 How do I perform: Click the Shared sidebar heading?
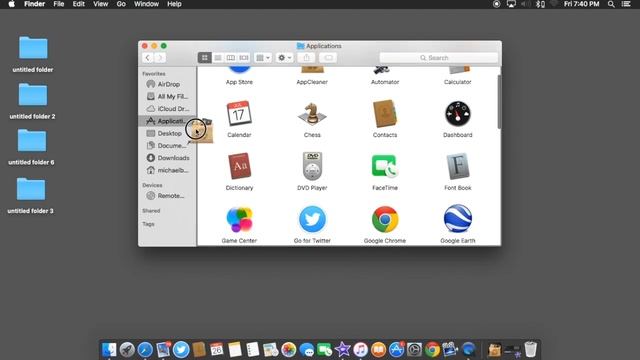151,211
